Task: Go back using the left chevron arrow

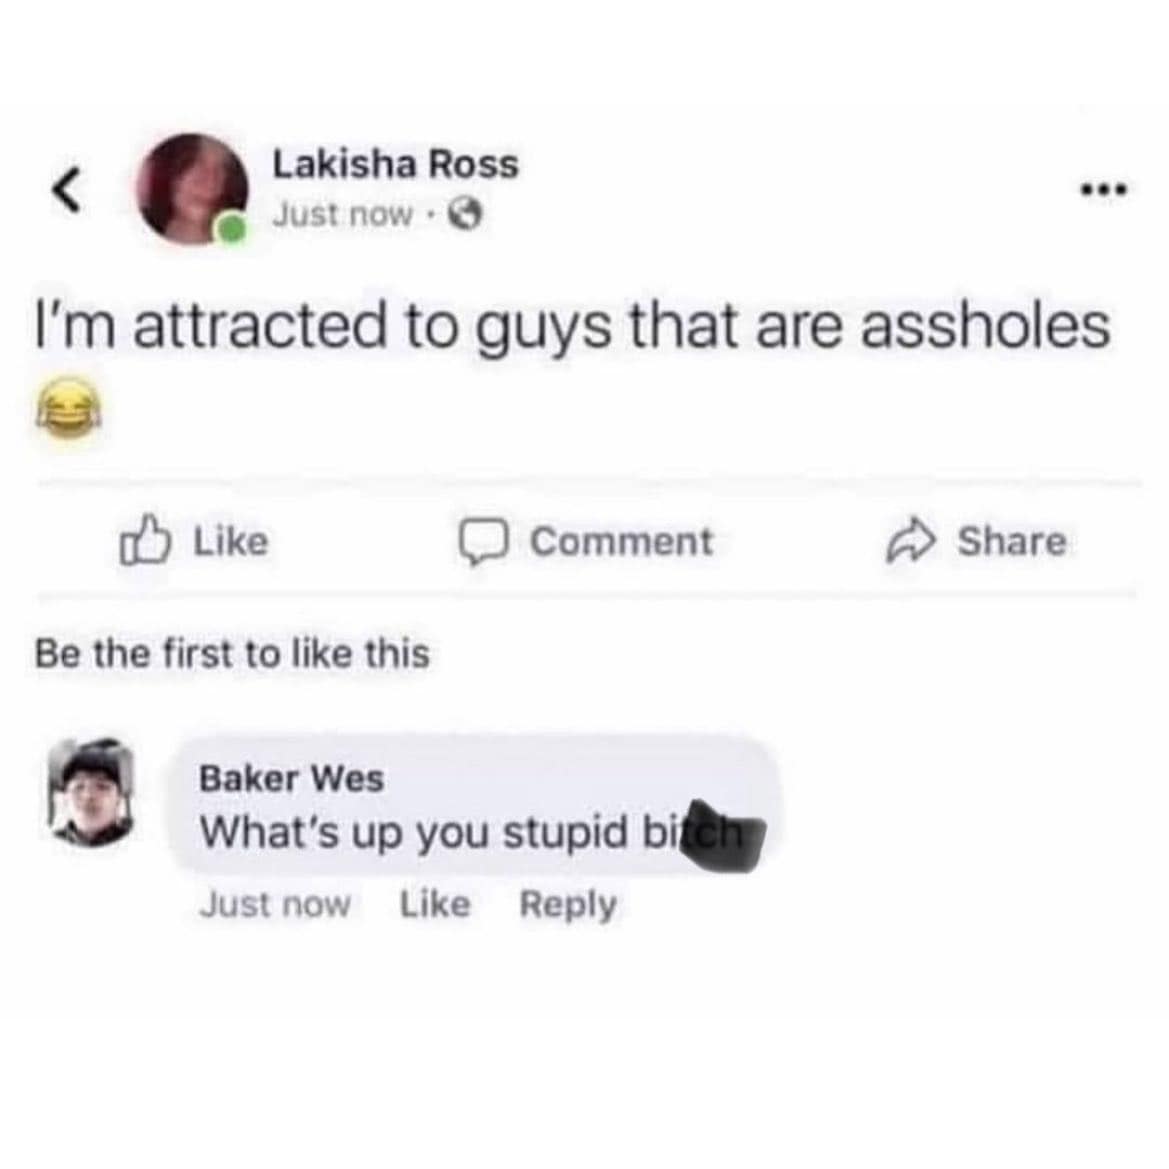Action: tap(66, 190)
